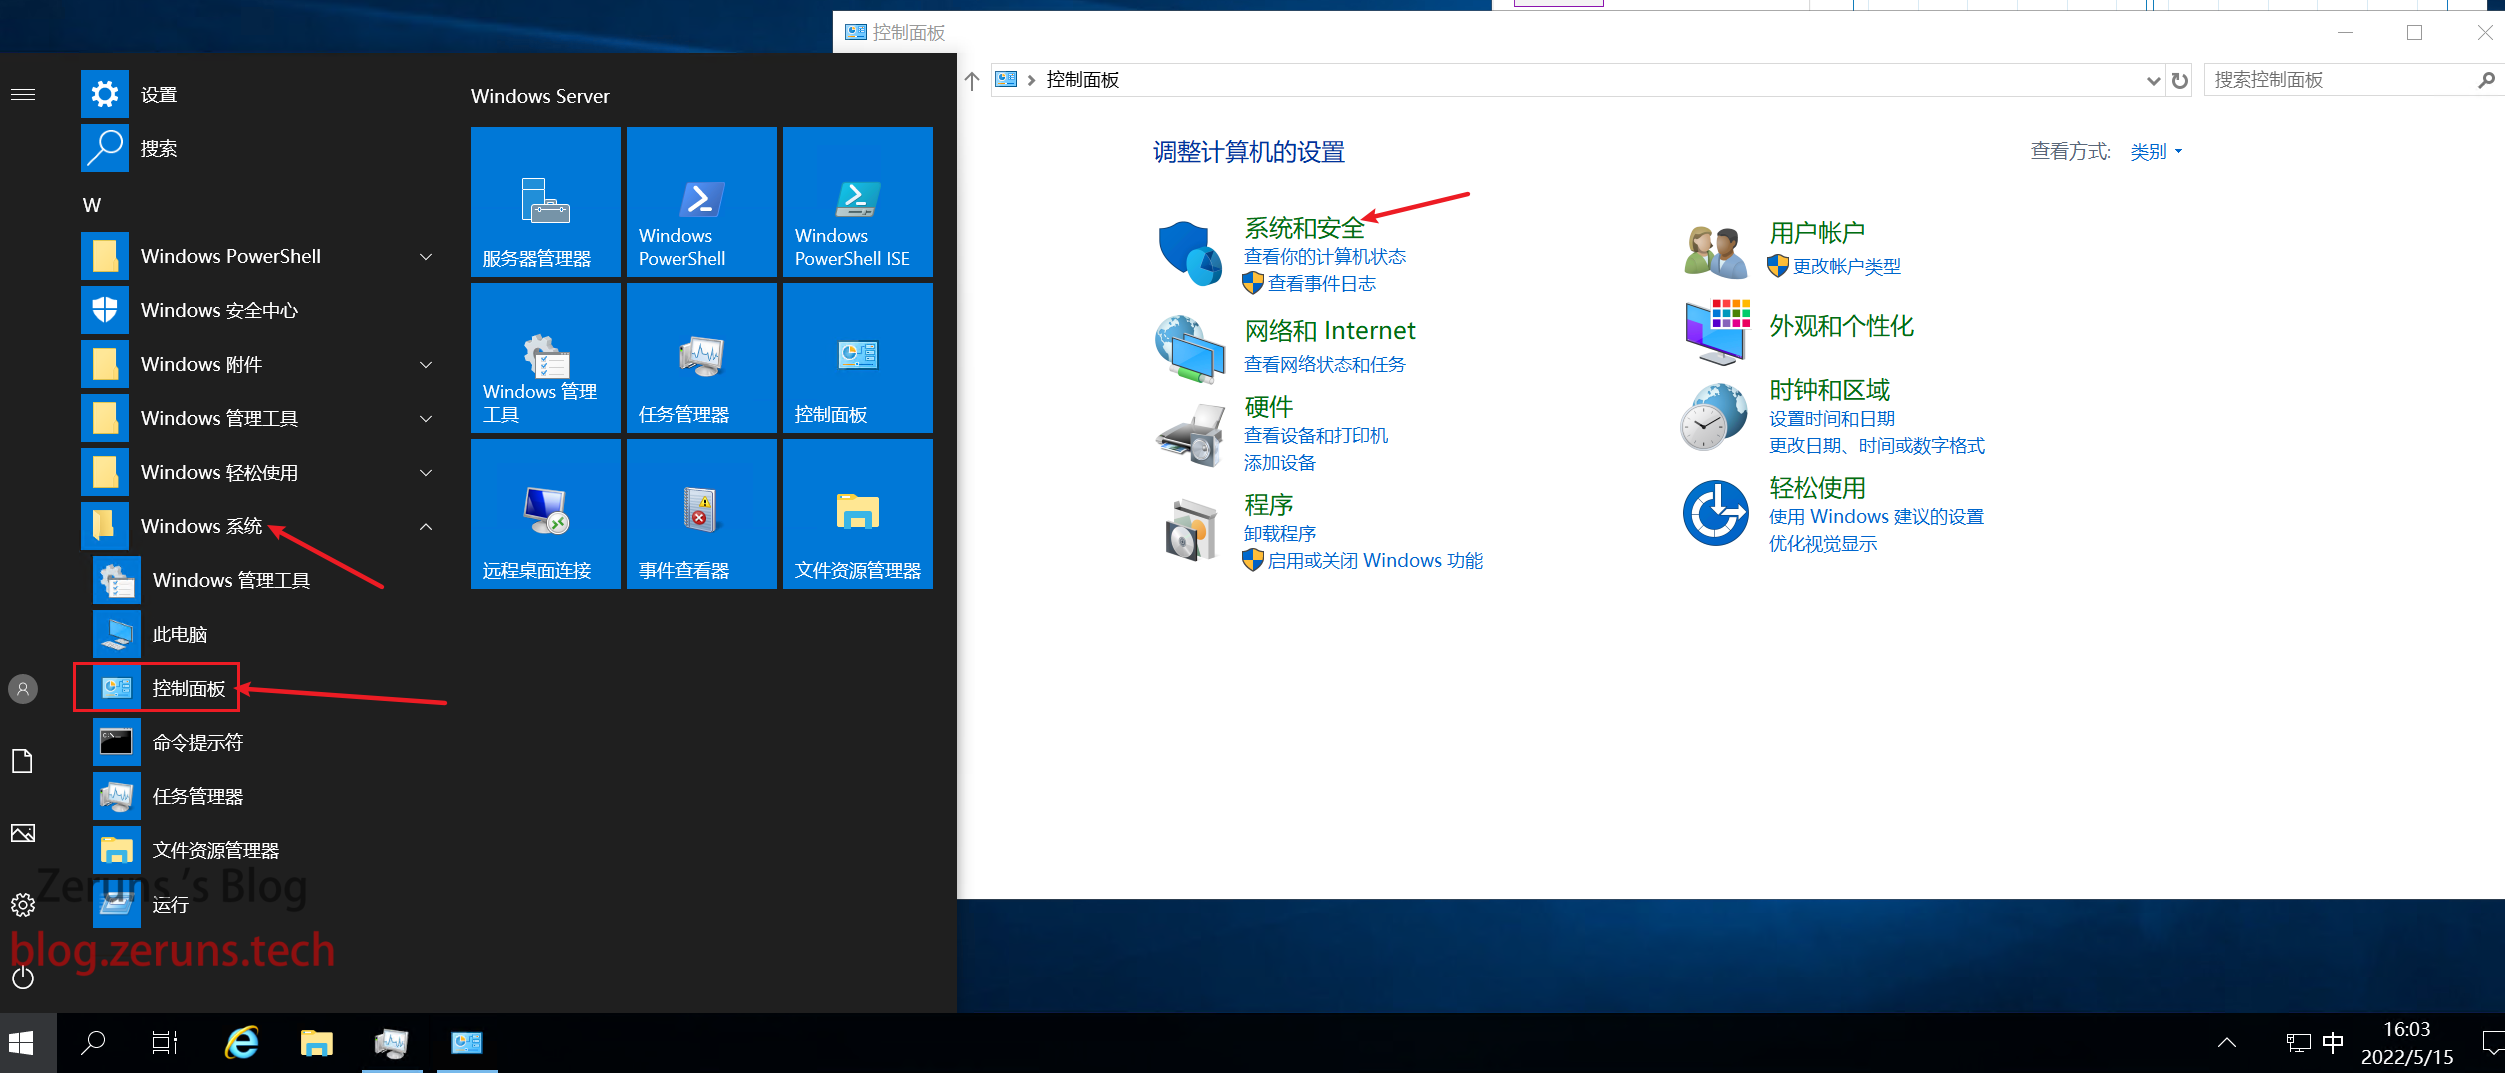The height and width of the screenshot is (1073, 2505).
Task: Open the 设置 gear icon in Start menu
Action: pyautogui.click(x=105, y=94)
